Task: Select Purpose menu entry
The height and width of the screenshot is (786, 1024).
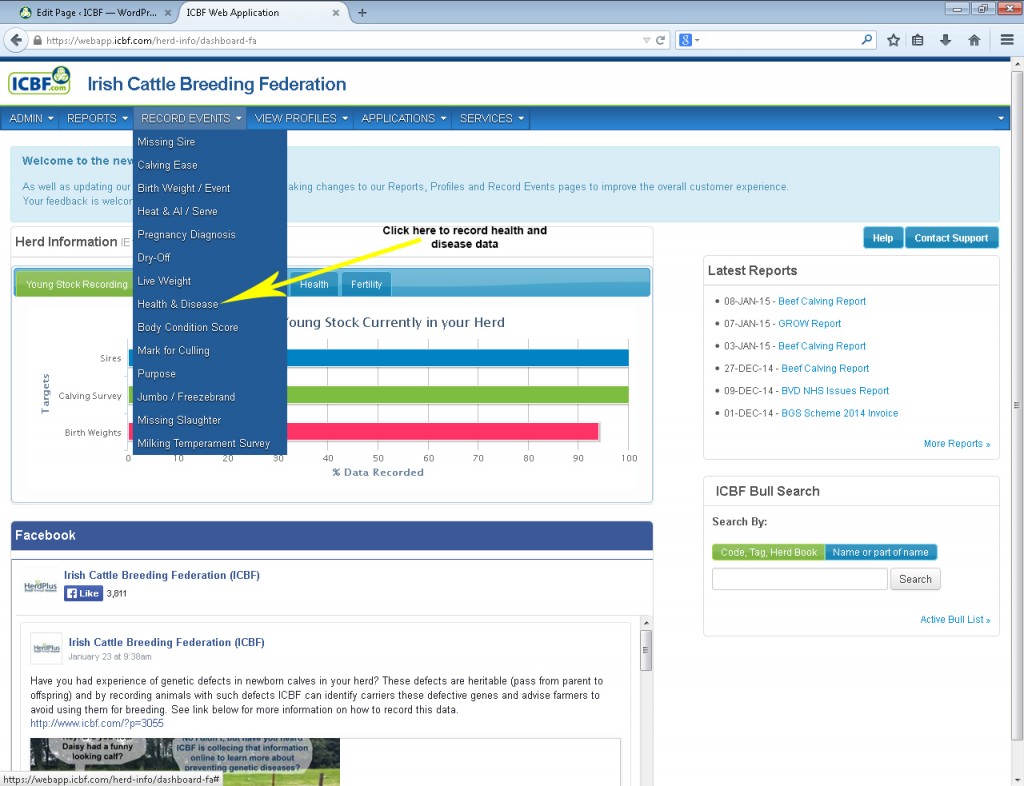Action: coord(210,373)
